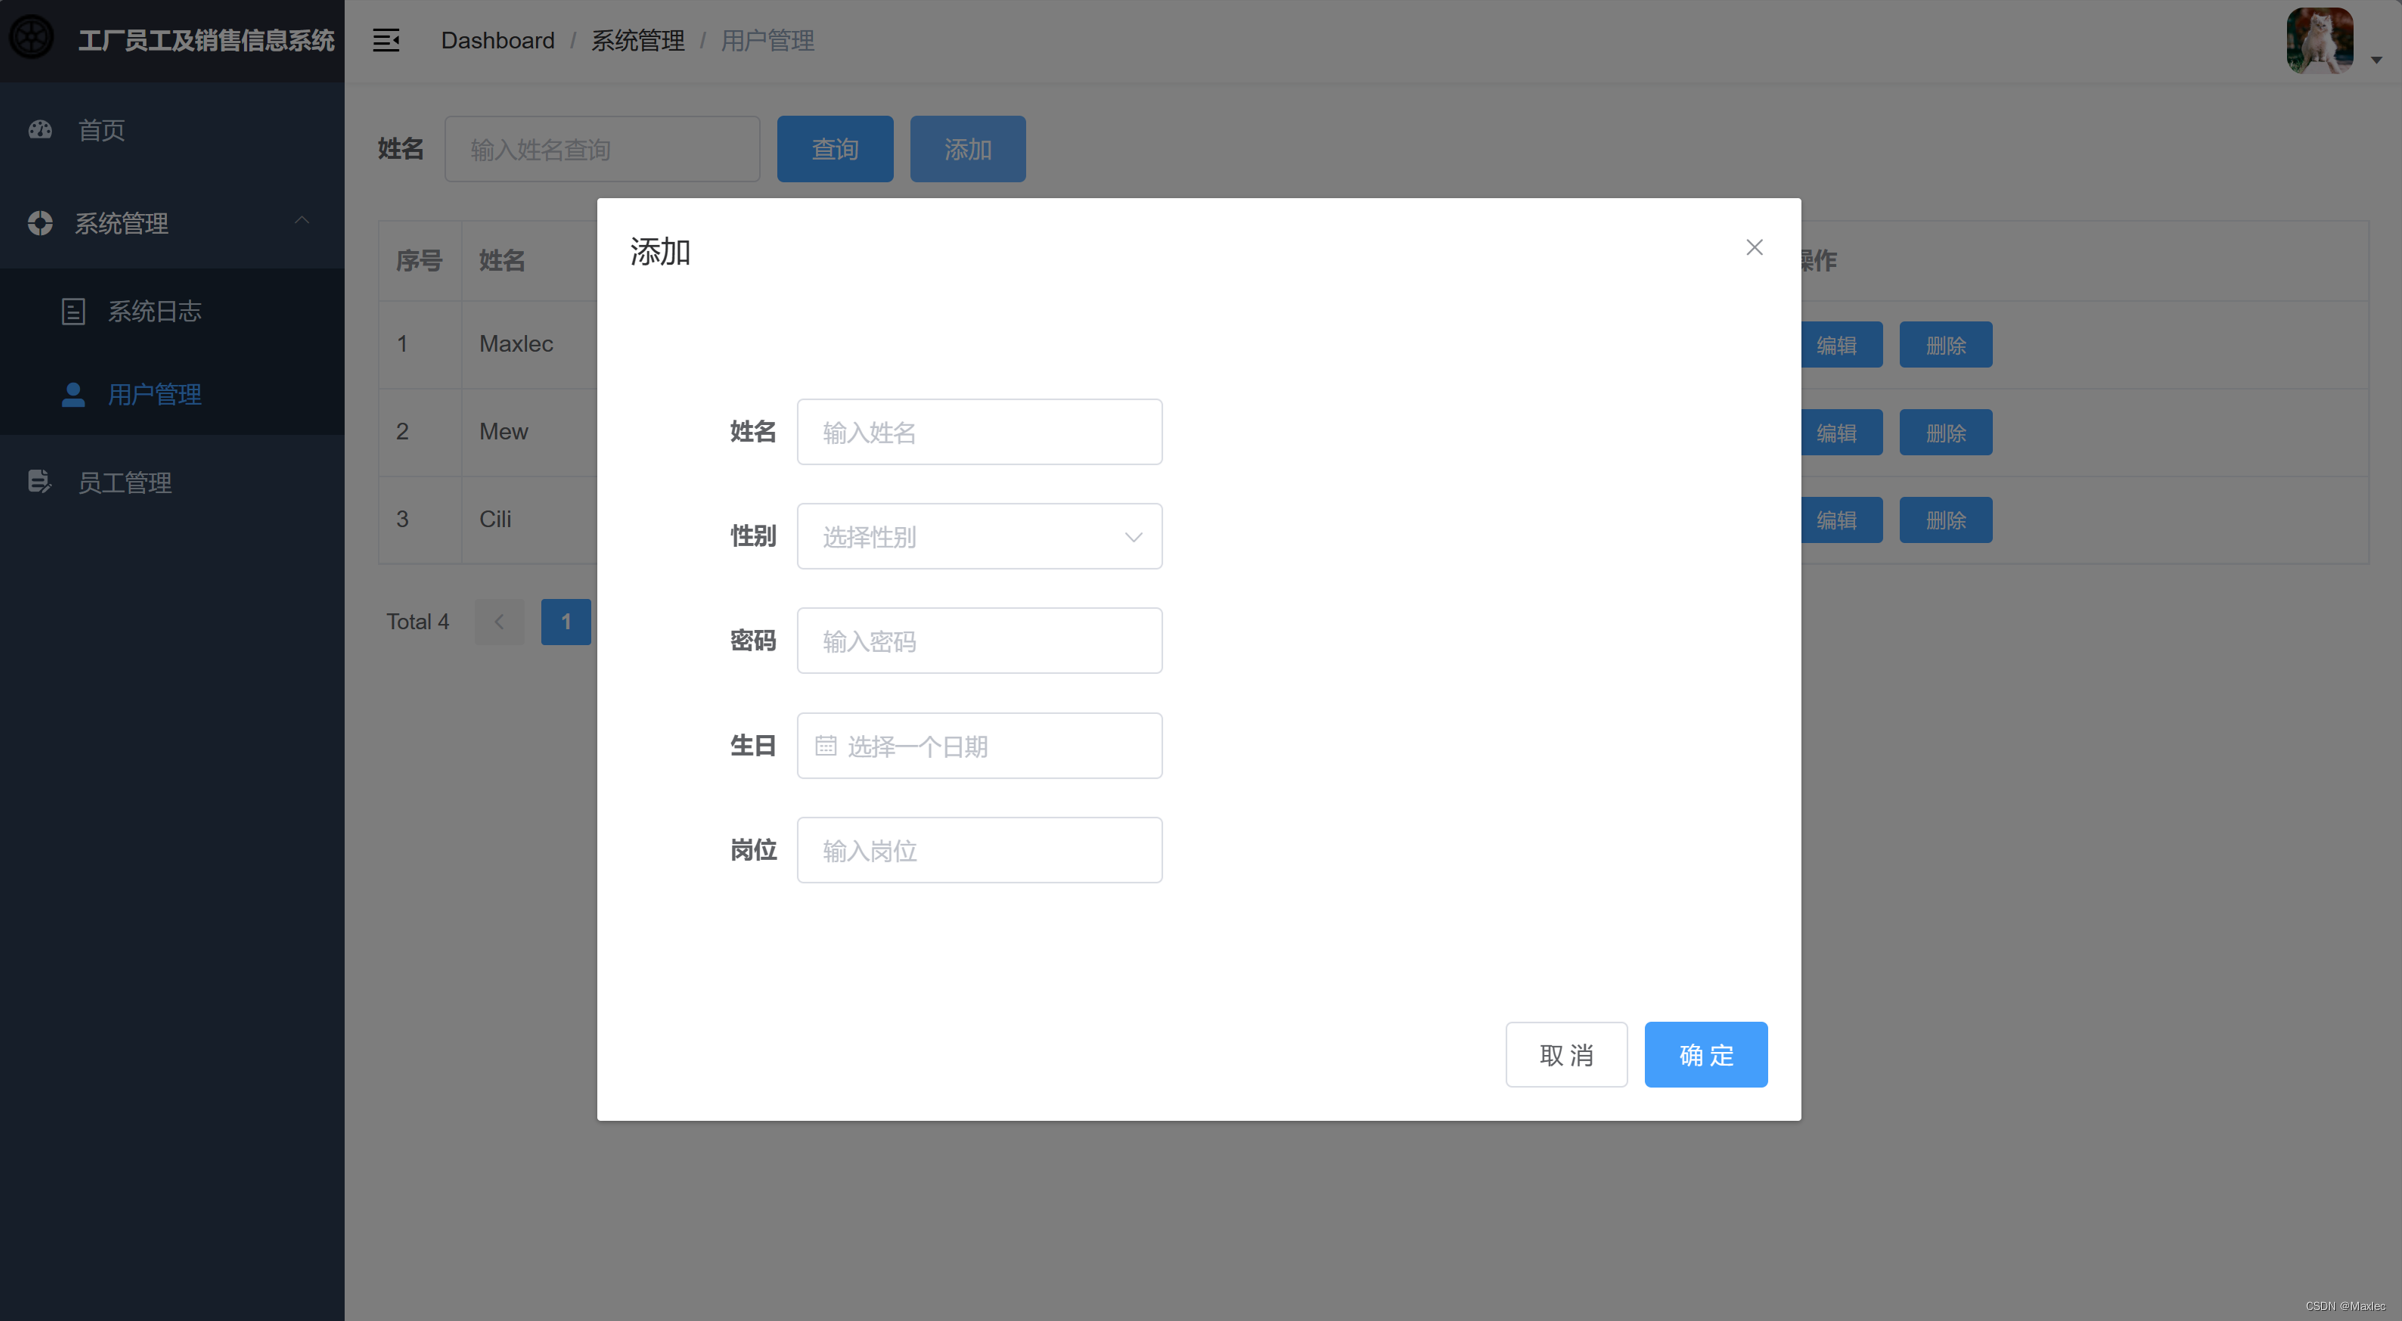Select the 系统日志 menu item
Image resolution: width=2402 pixels, height=1321 pixels.
[x=154, y=312]
